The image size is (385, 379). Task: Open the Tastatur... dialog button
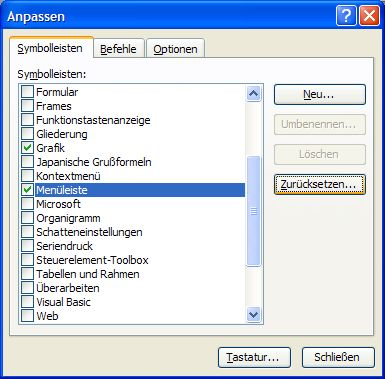(254, 357)
